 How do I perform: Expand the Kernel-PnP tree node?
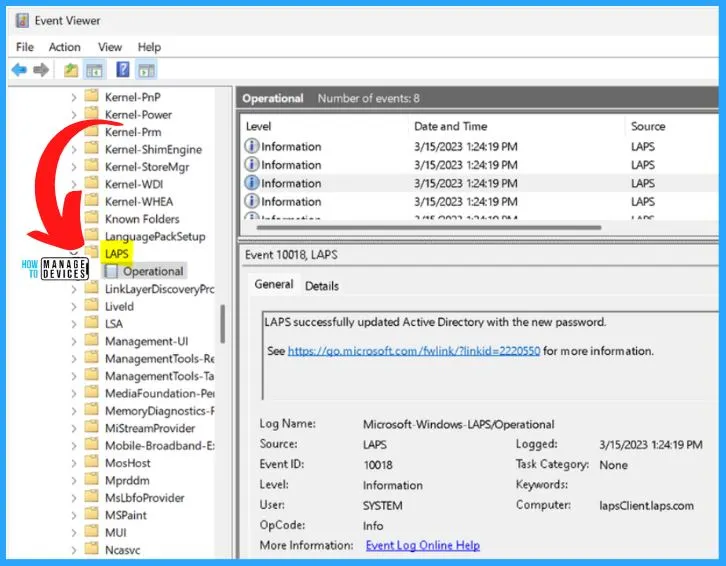(74, 97)
